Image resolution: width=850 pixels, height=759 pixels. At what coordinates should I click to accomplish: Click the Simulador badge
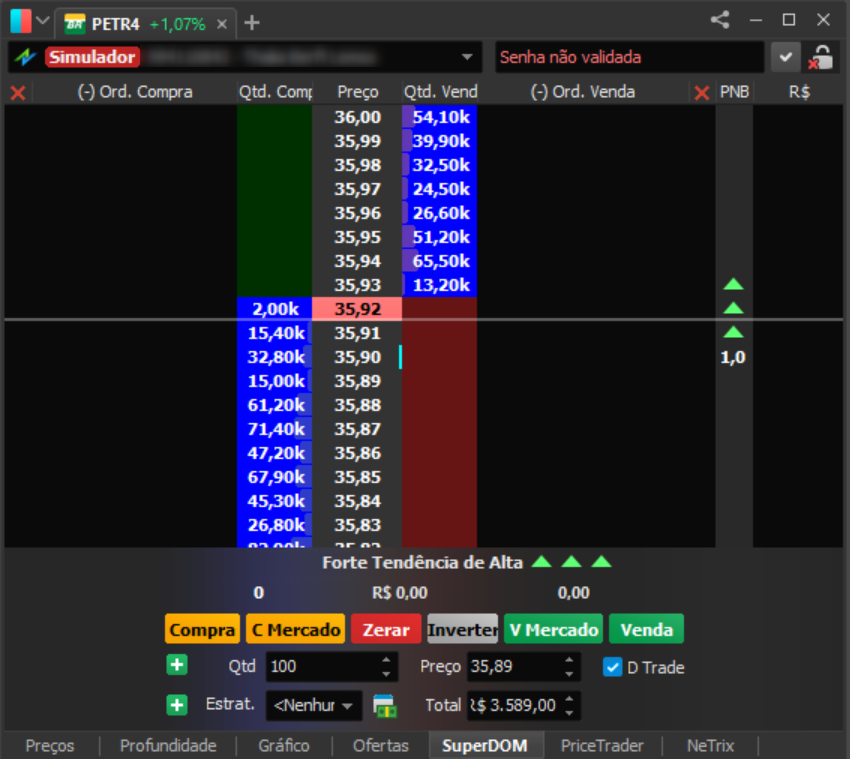(92, 57)
